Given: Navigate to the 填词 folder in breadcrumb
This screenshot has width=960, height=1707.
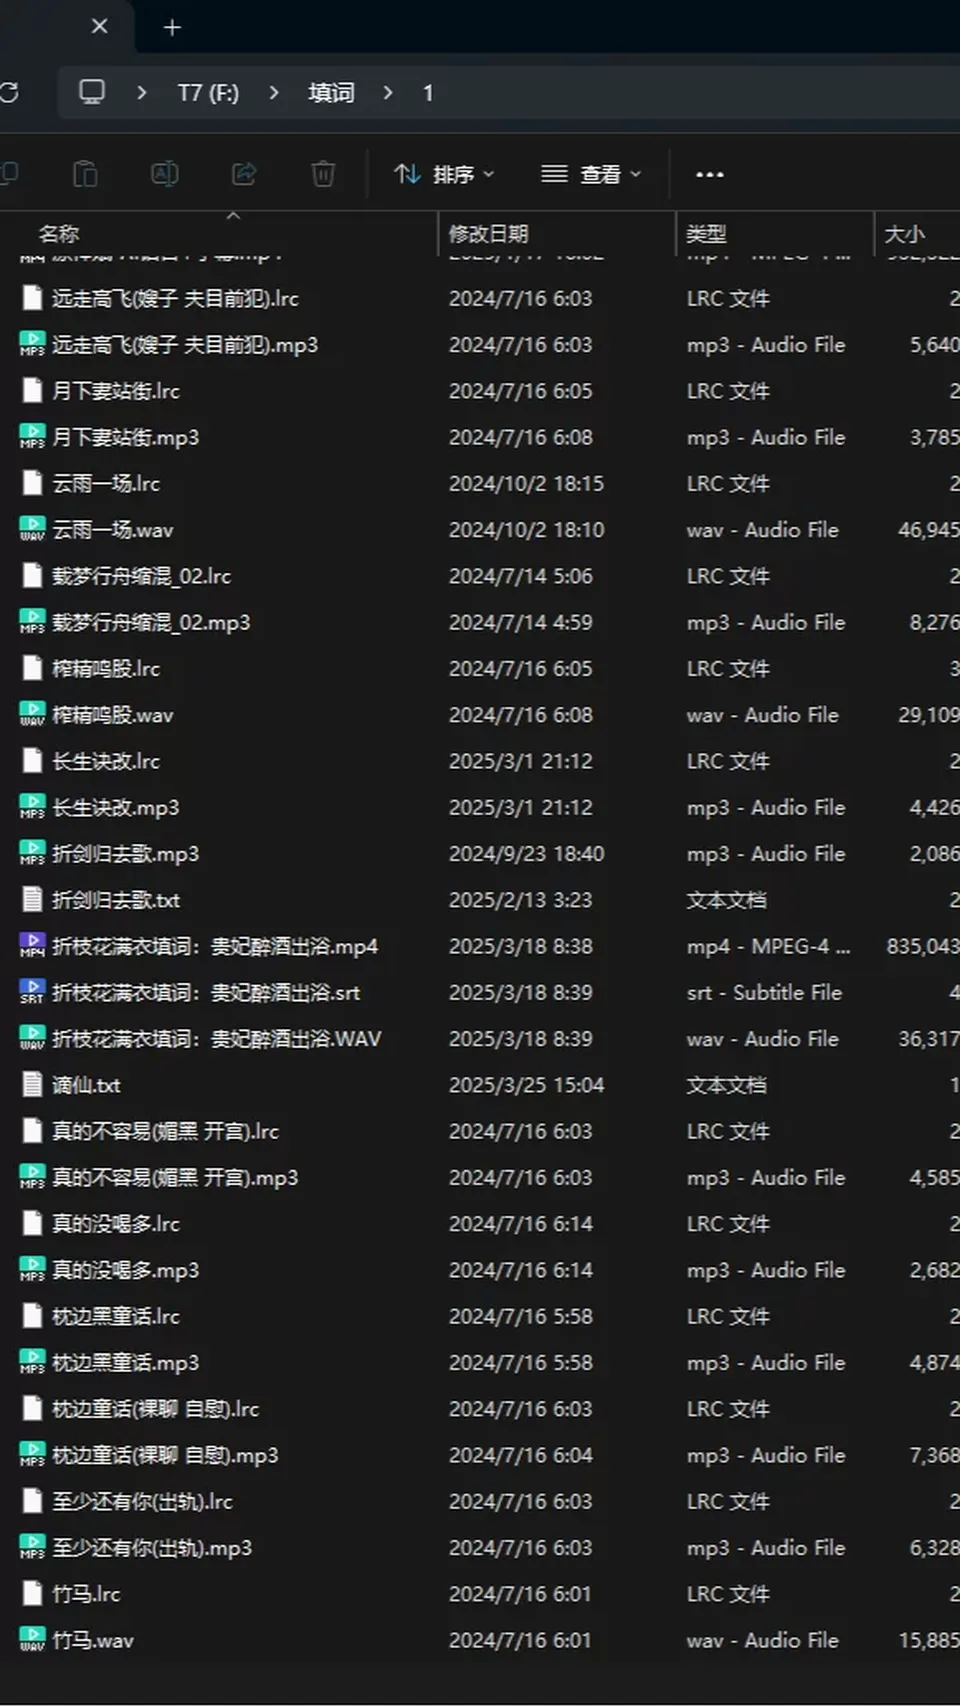Looking at the screenshot, I should point(331,93).
